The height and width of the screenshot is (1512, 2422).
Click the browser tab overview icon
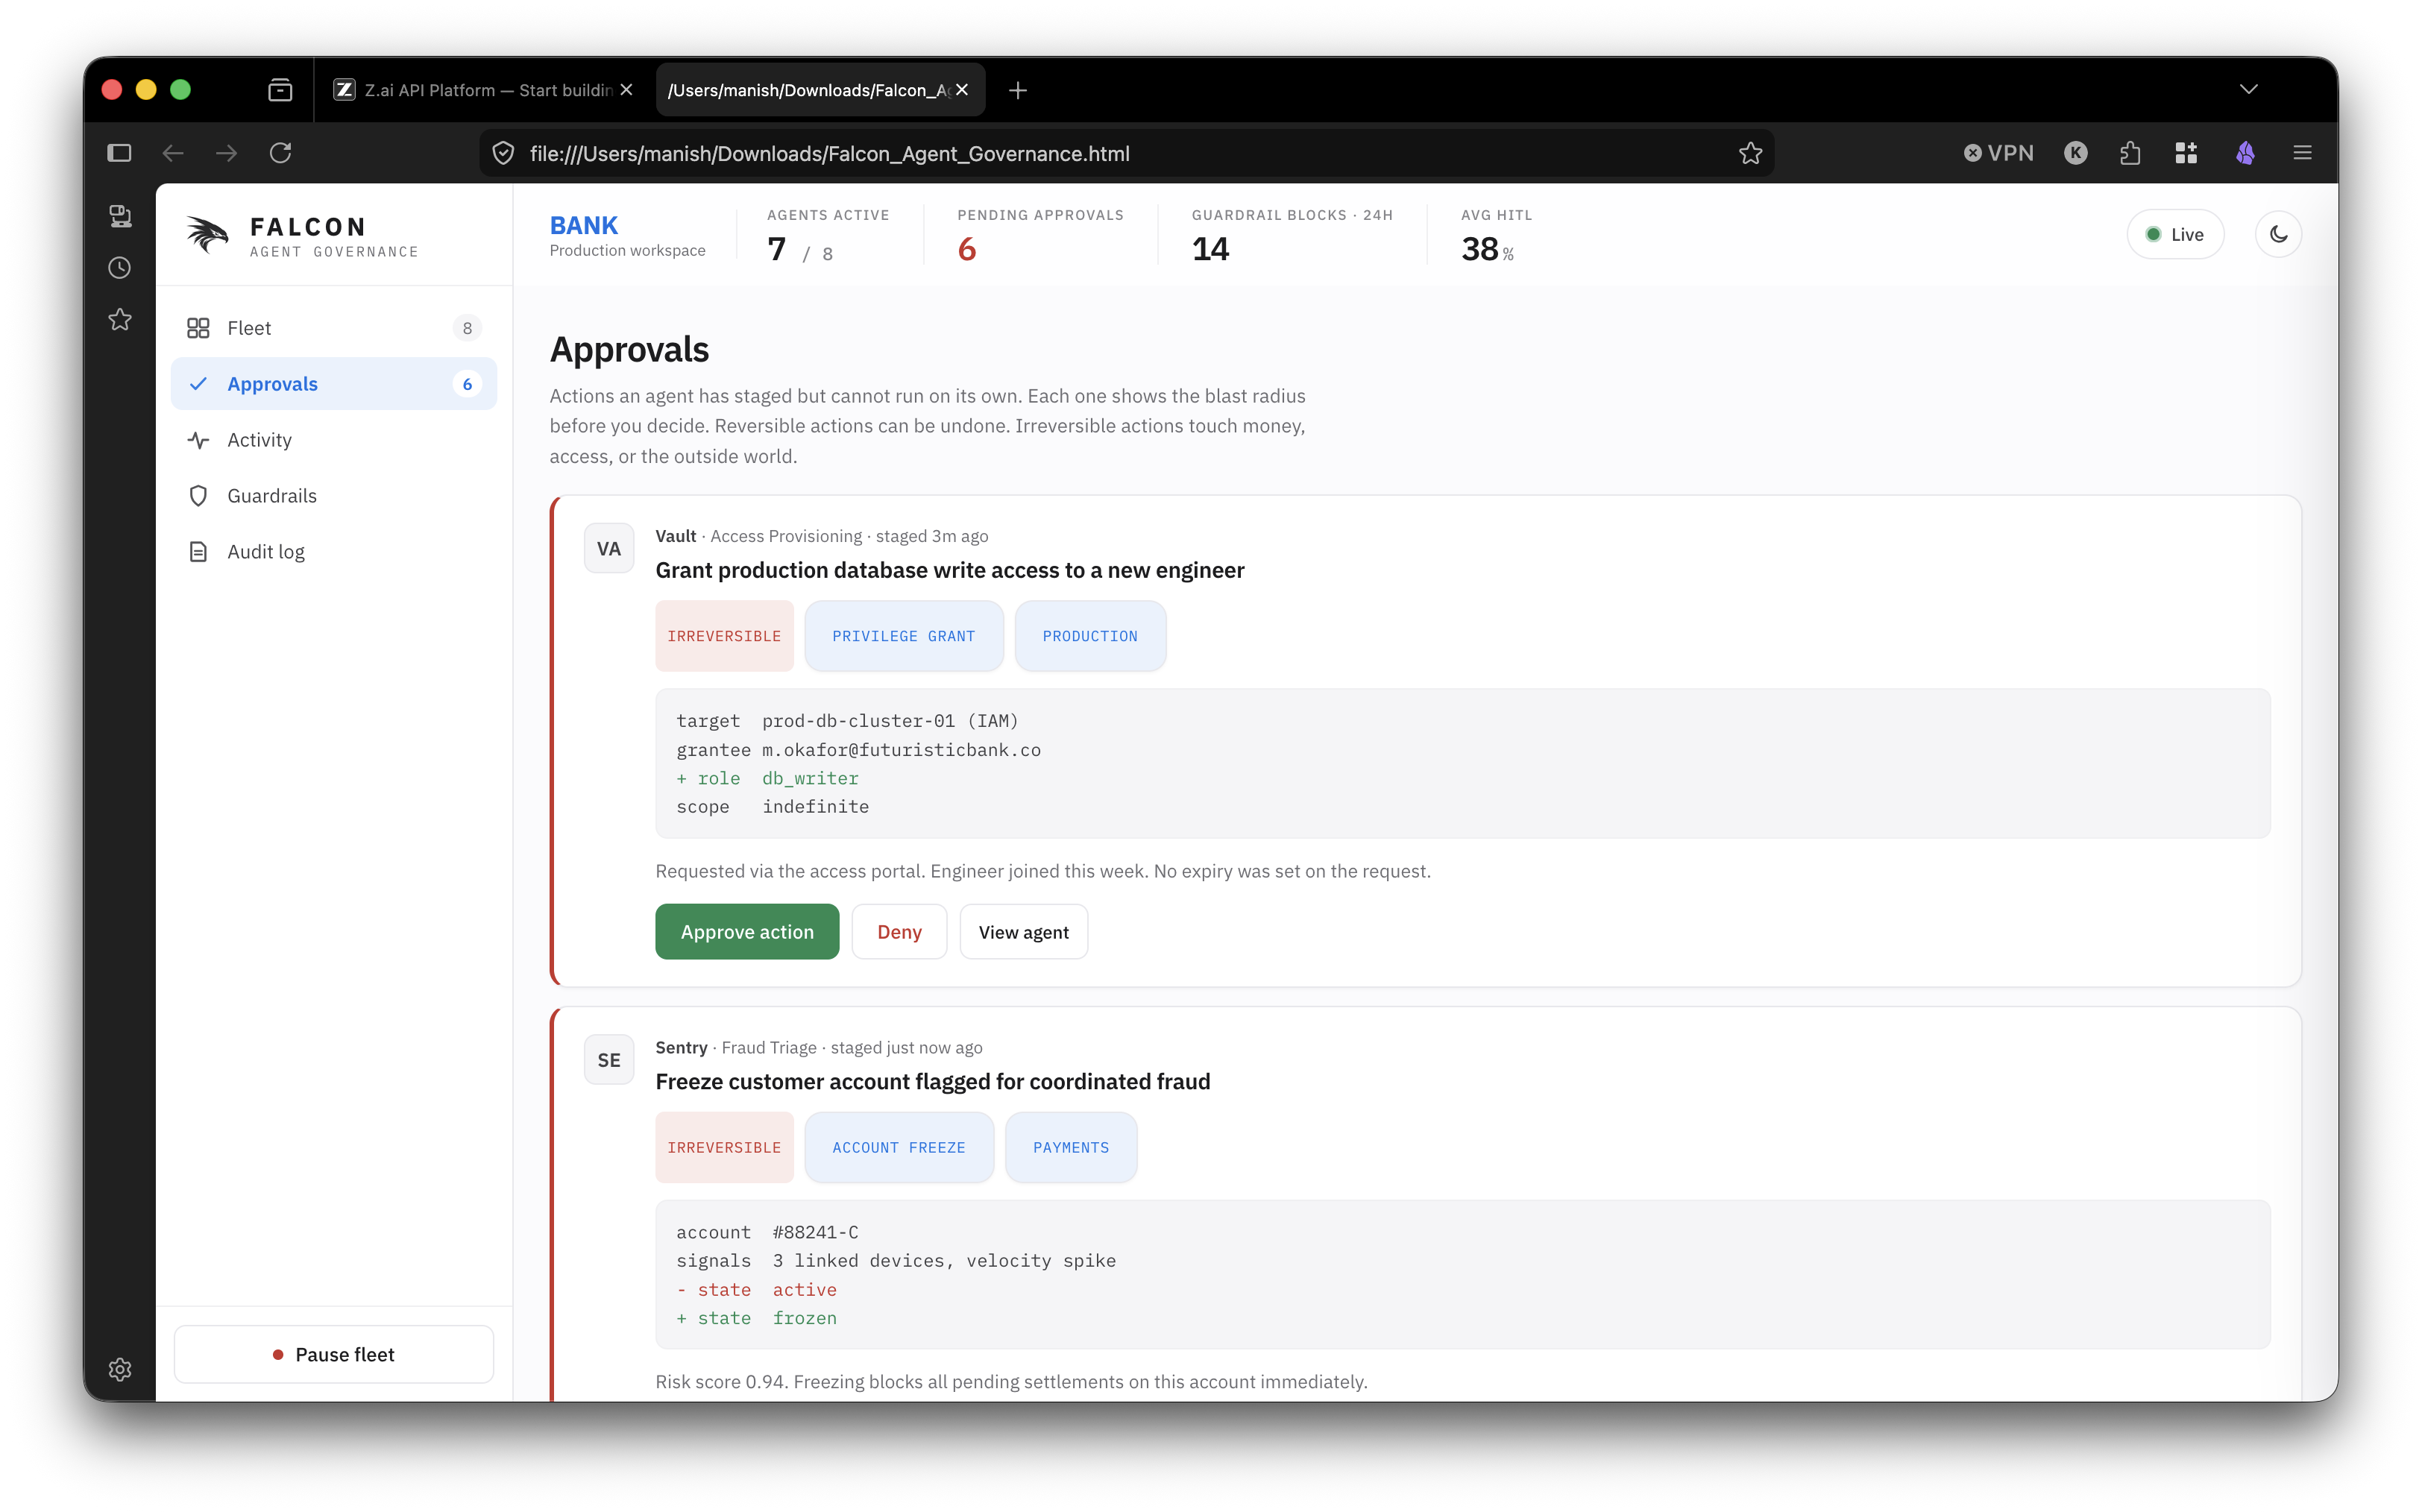pos(280,90)
